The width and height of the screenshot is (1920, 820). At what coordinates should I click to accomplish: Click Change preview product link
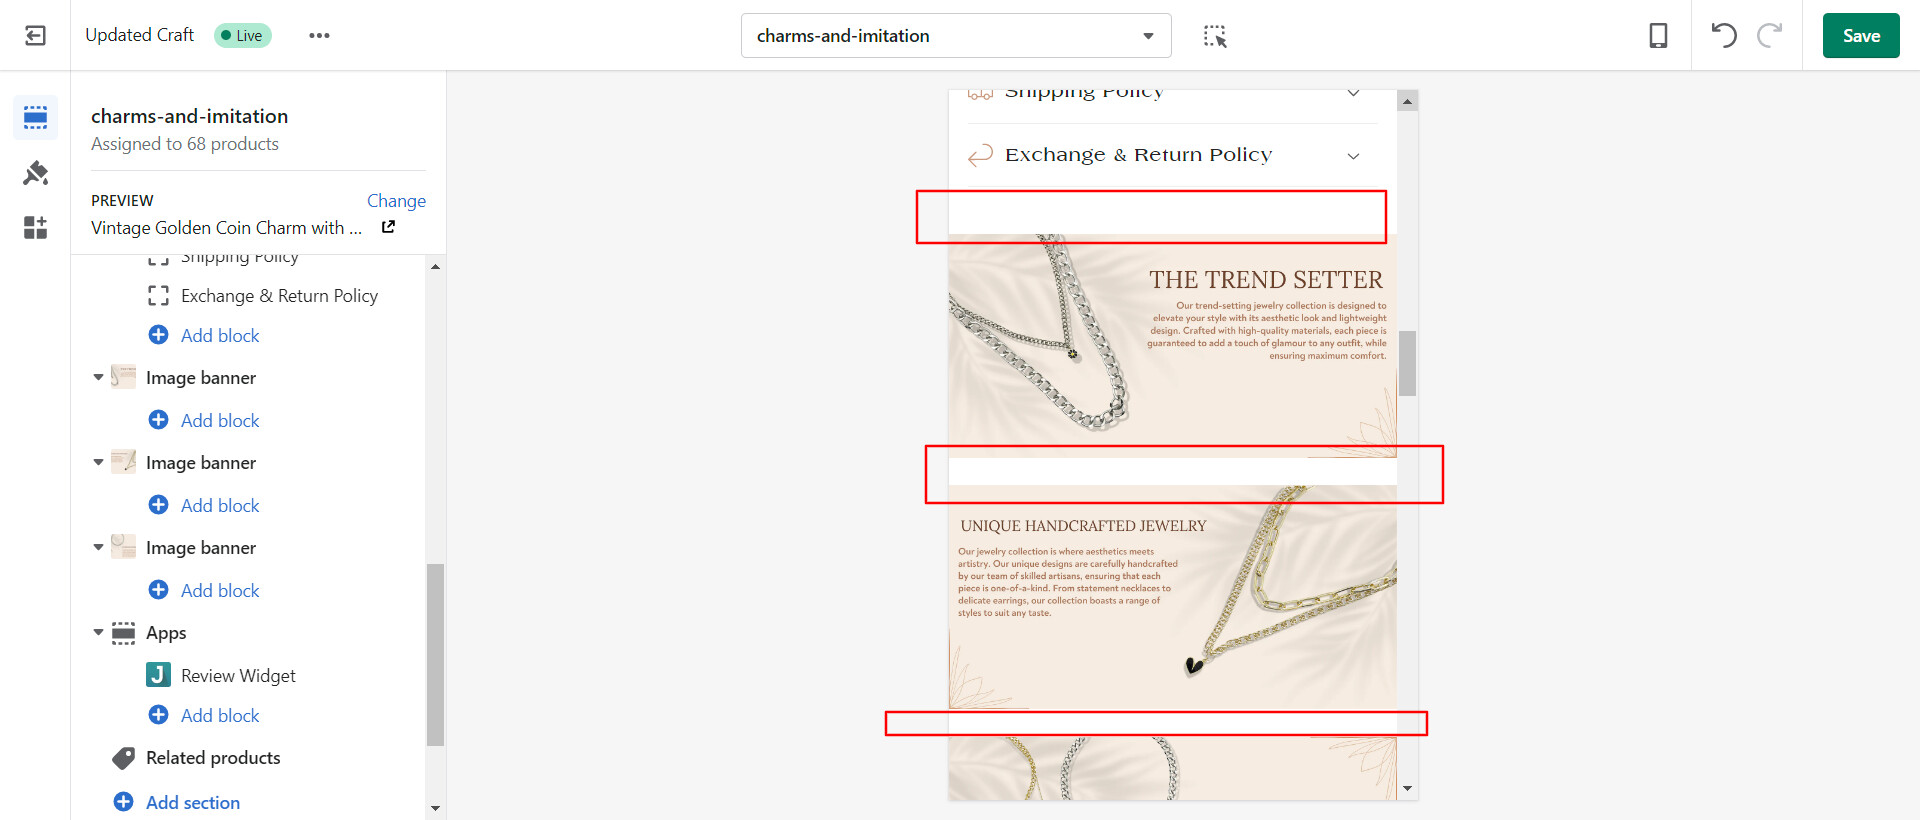coord(396,201)
